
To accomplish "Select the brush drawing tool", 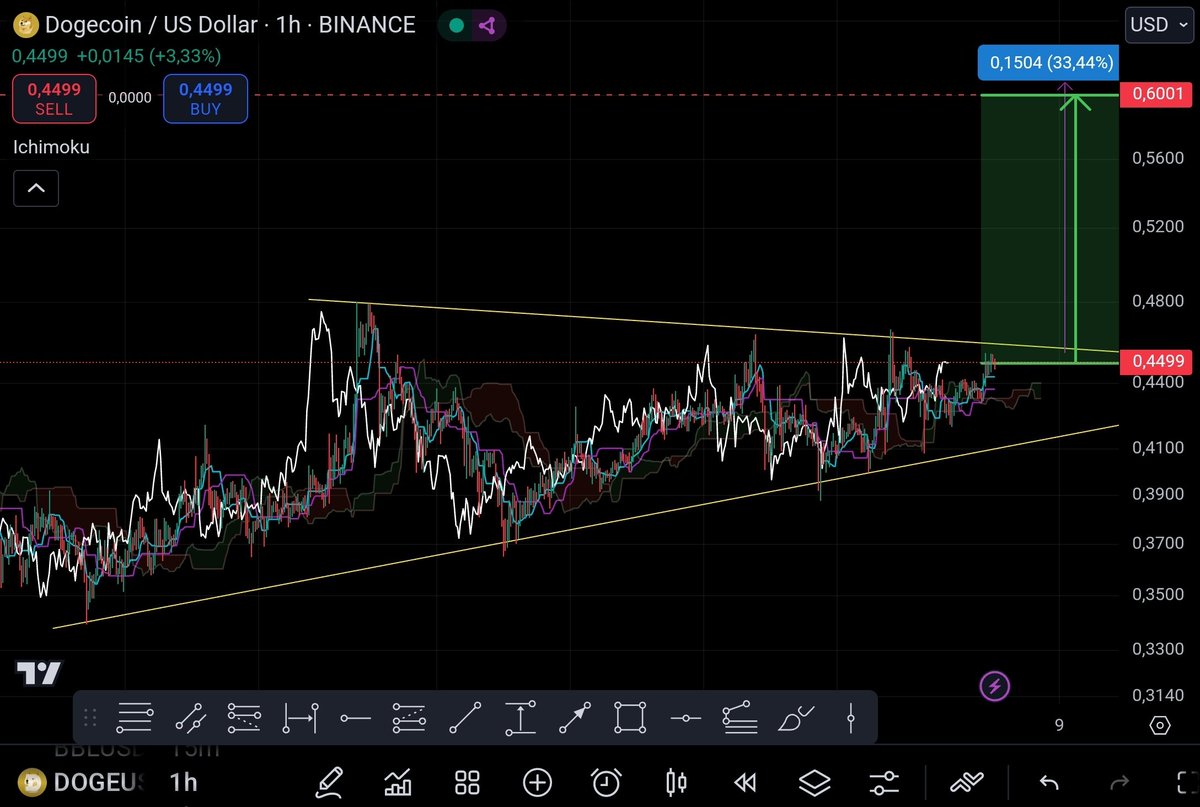I will click(795, 717).
